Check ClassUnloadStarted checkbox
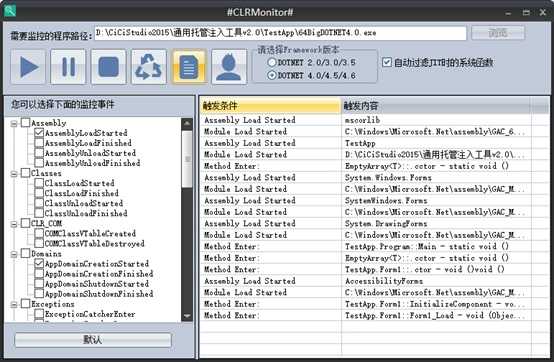 (39, 203)
